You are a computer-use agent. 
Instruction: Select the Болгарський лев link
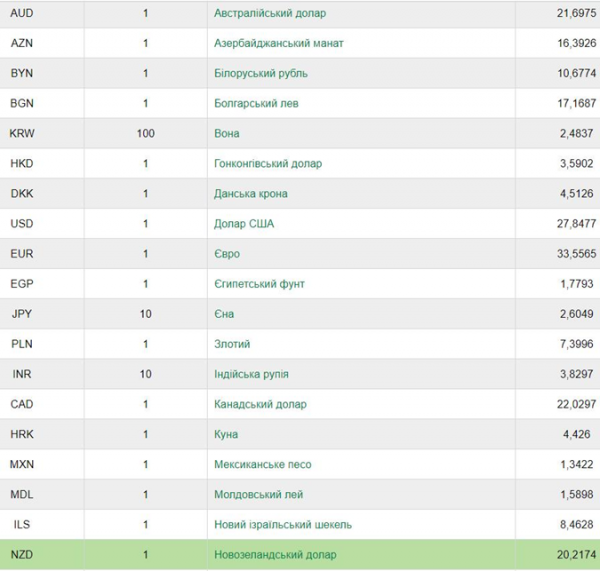[x=256, y=103]
